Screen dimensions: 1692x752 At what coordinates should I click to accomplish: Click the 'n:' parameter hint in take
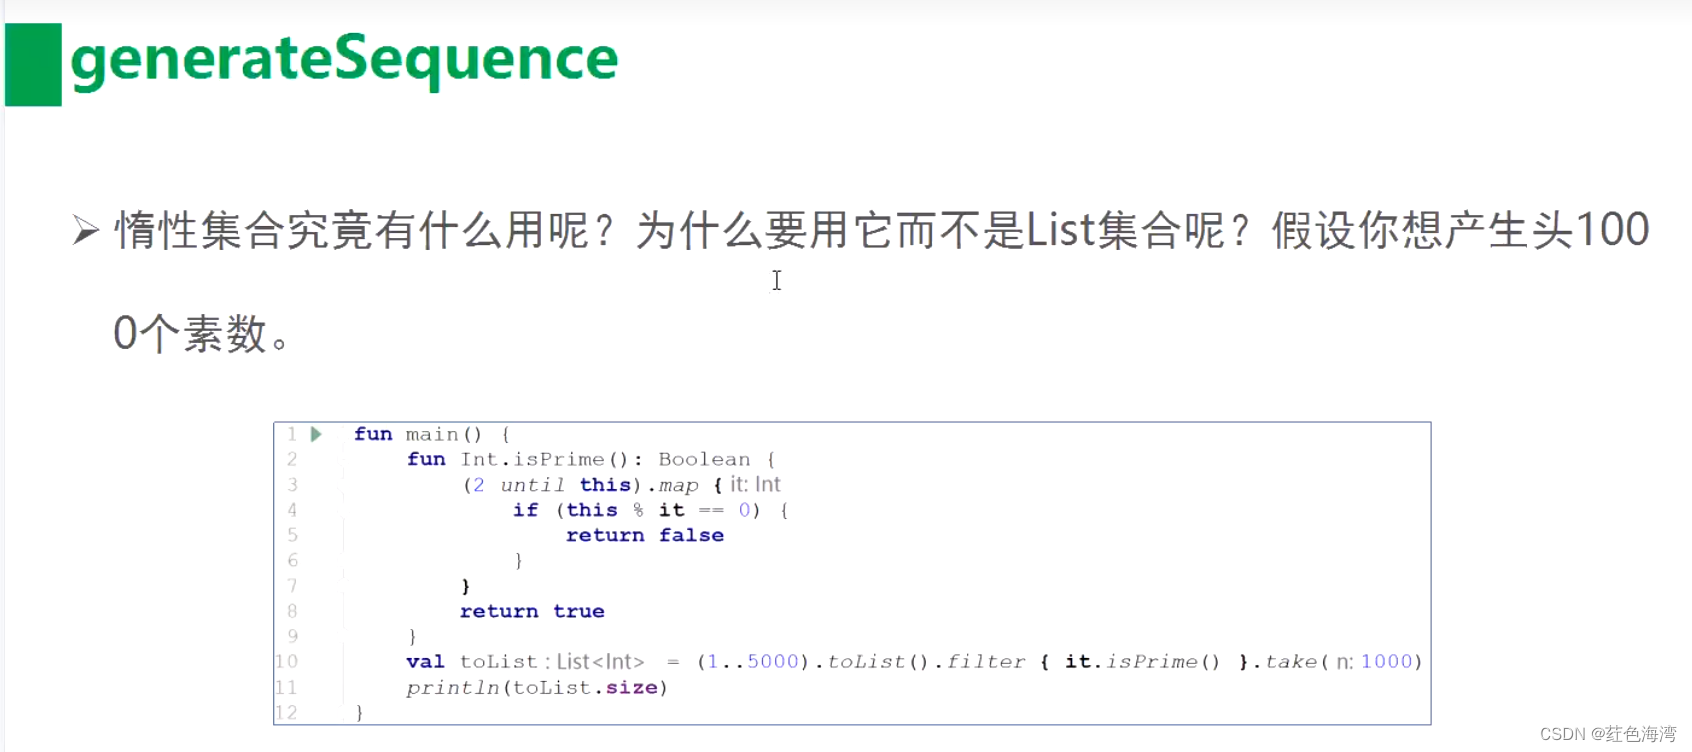1345,662
